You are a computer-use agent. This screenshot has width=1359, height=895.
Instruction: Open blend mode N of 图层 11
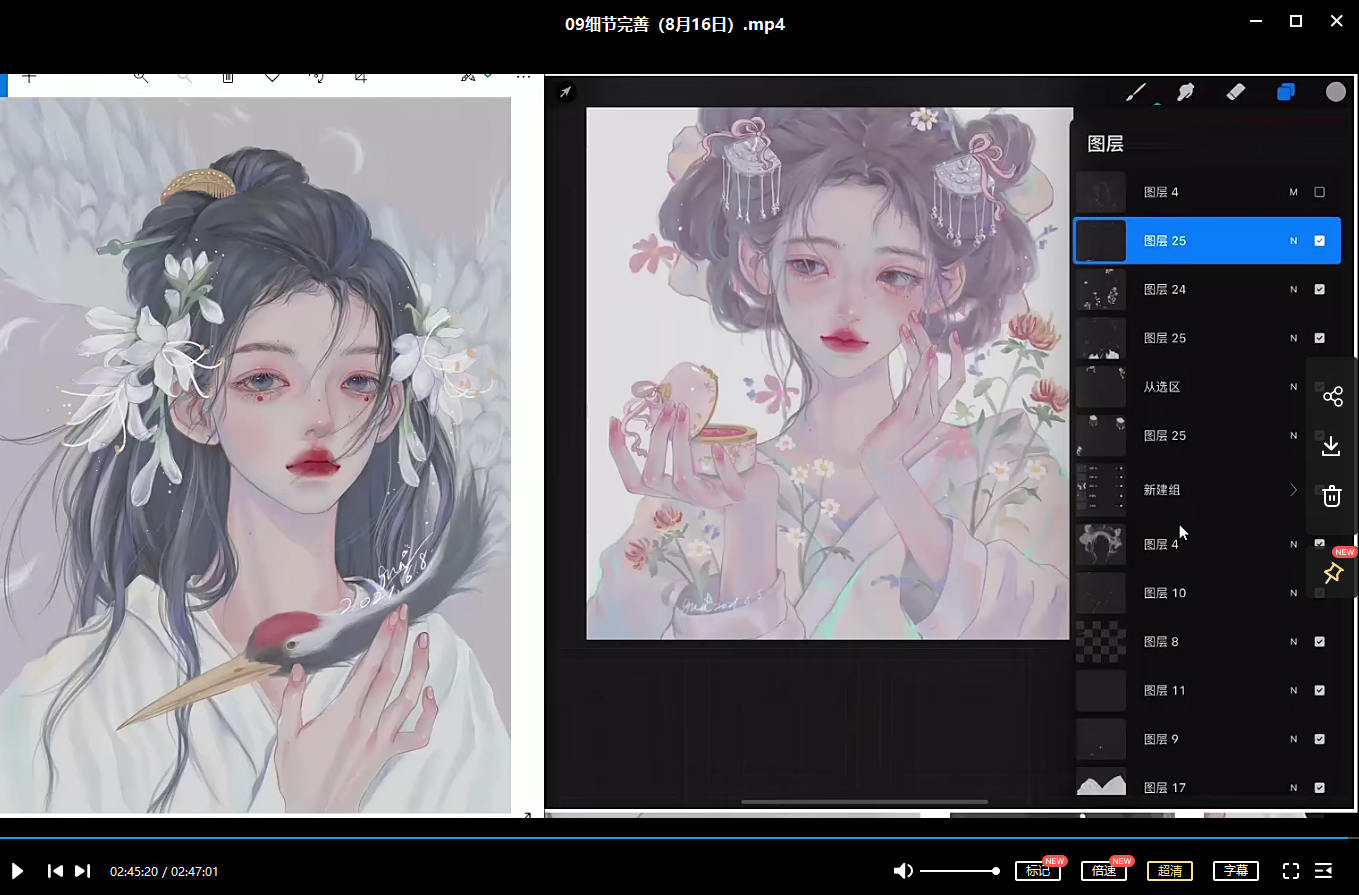[x=1293, y=691]
